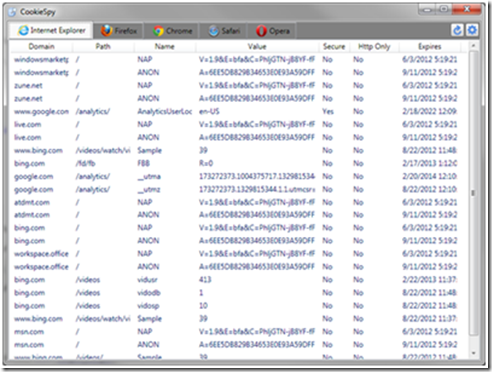Click the Http Only column header
The height and width of the screenshot is (372, 492).
tap(374, 46)
